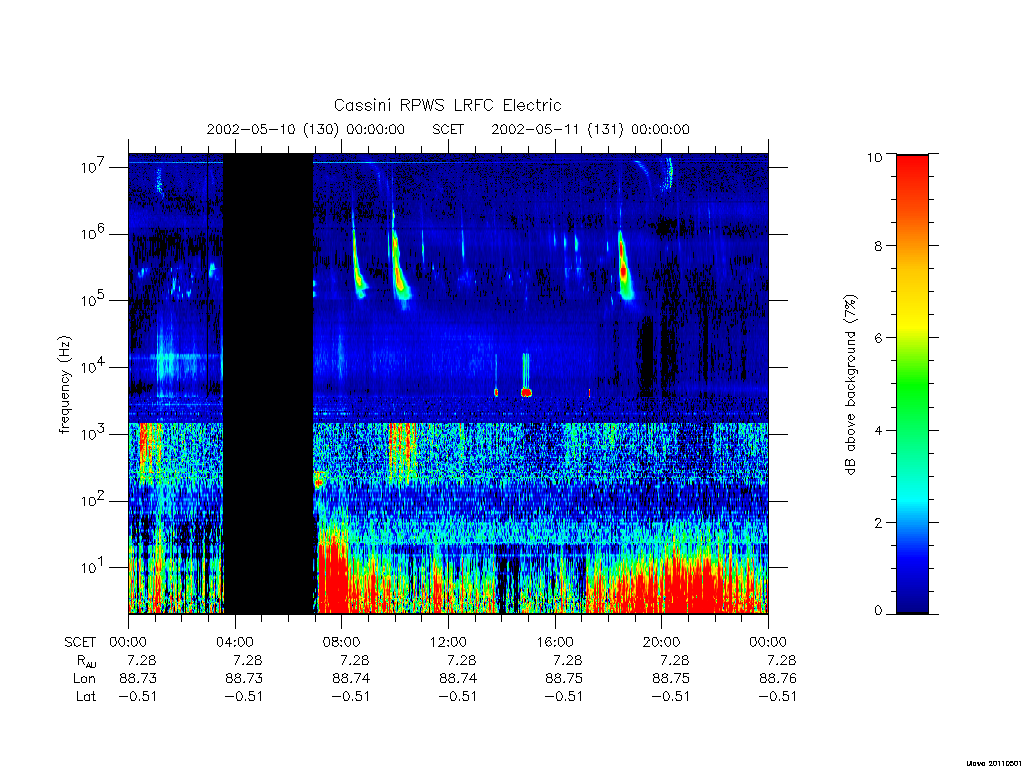Screen dimensions: 1024x768
Task: Click the 12:00 time axis label
Action: pos(448,642)
